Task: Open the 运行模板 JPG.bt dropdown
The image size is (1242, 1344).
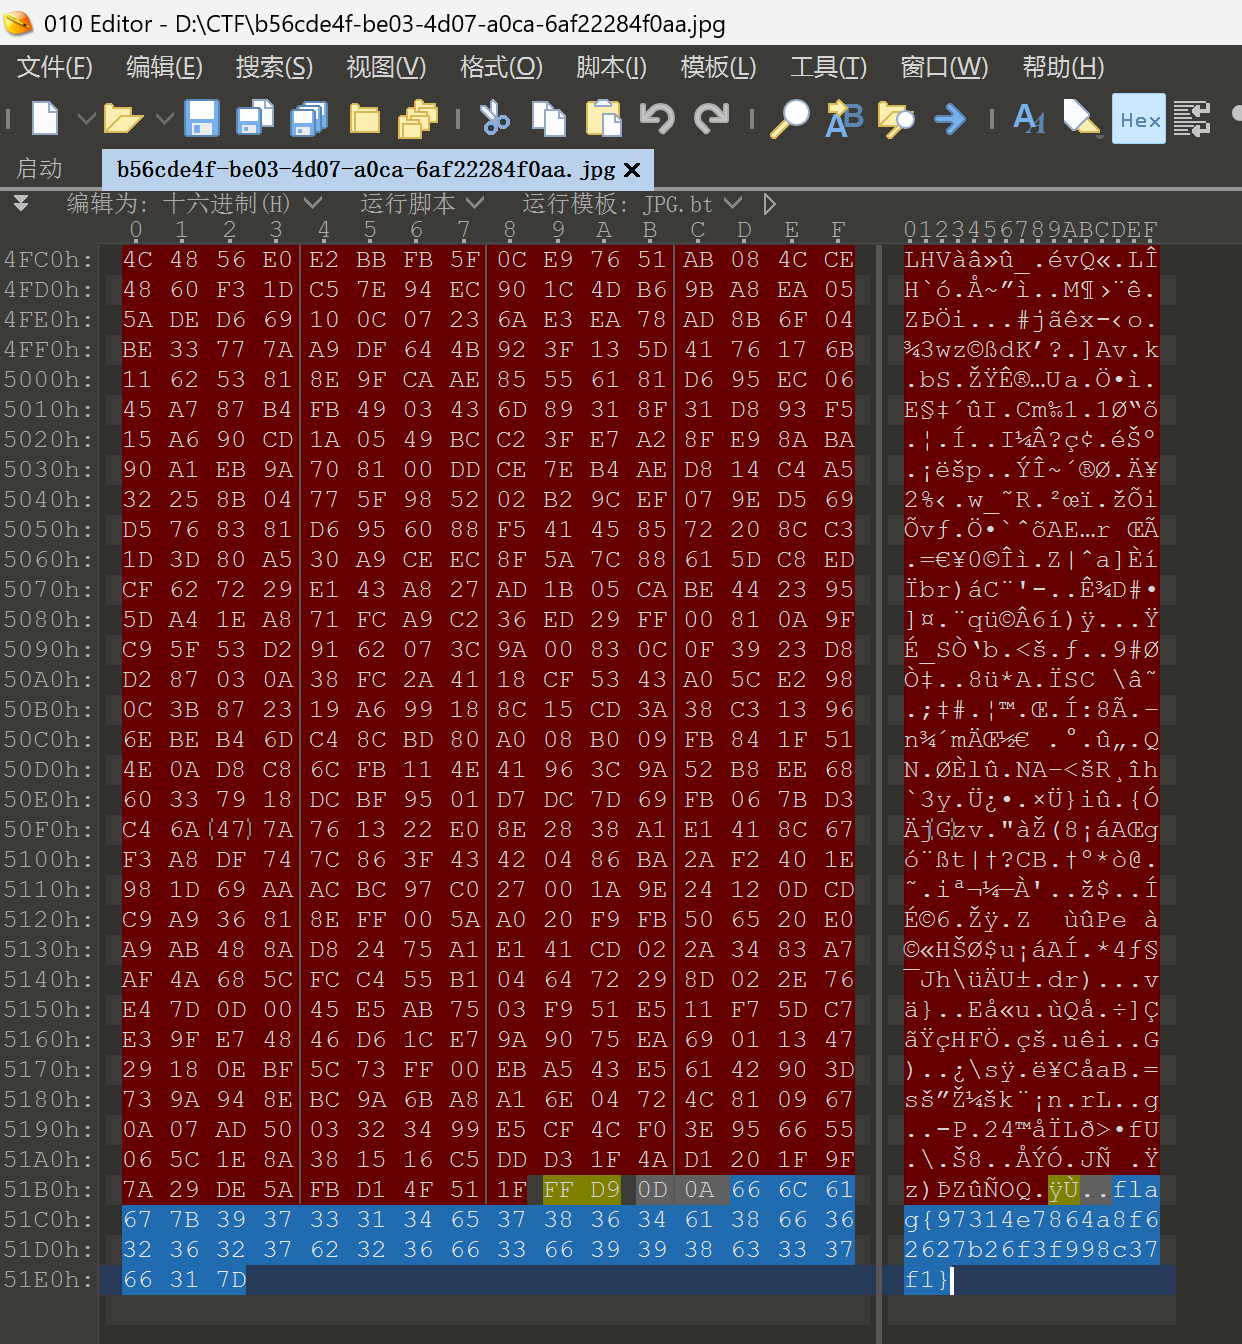Action: [x=733, y=204]
